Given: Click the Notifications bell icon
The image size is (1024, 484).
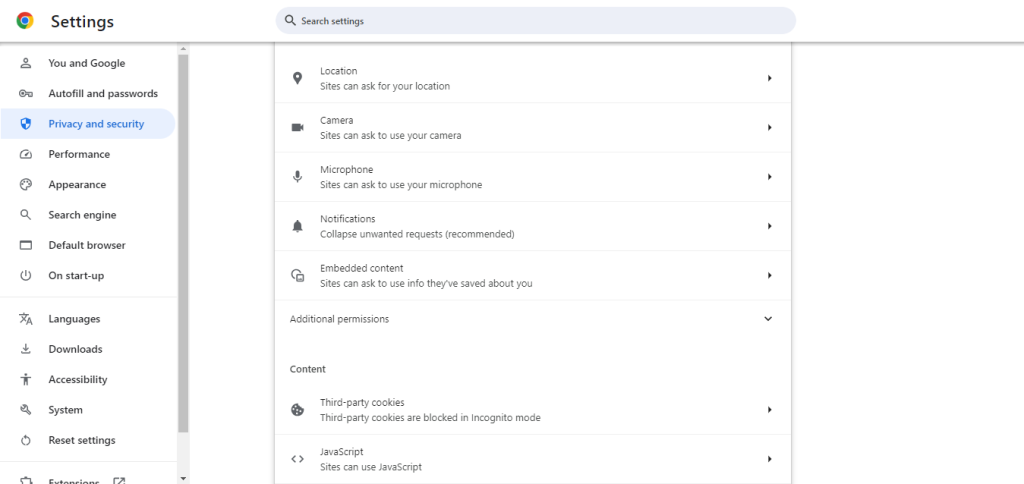Looking at the screenshot, I should 297,226.
